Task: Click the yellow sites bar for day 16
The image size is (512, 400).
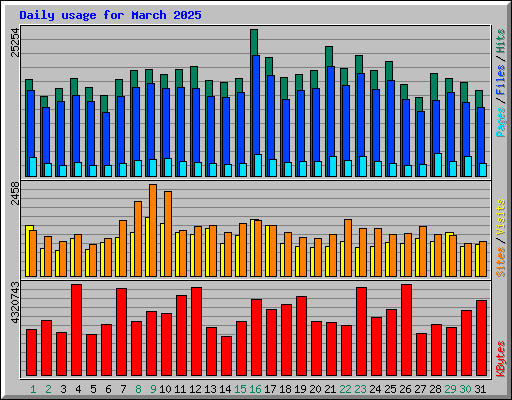Action: click(x=253, y=248)
